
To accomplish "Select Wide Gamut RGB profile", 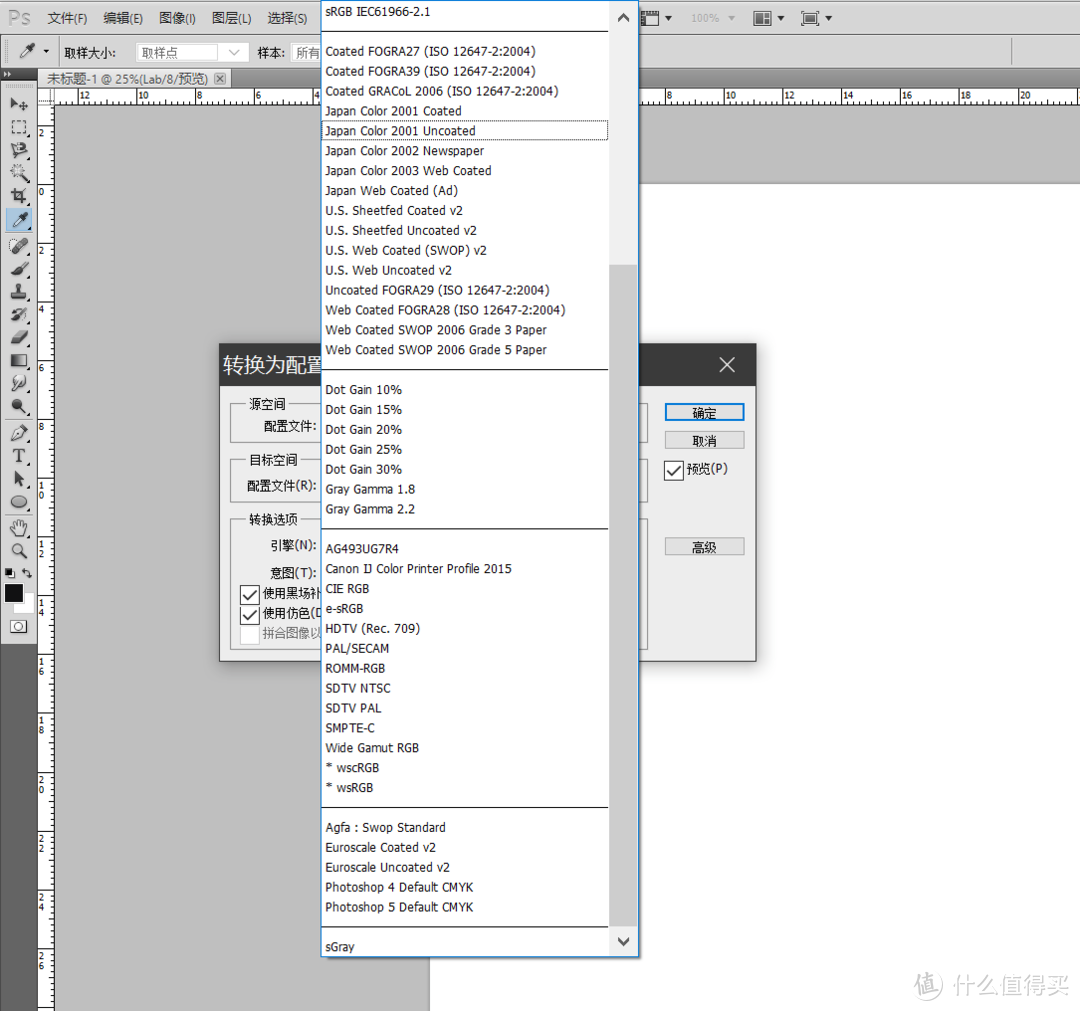I will 465,748.
